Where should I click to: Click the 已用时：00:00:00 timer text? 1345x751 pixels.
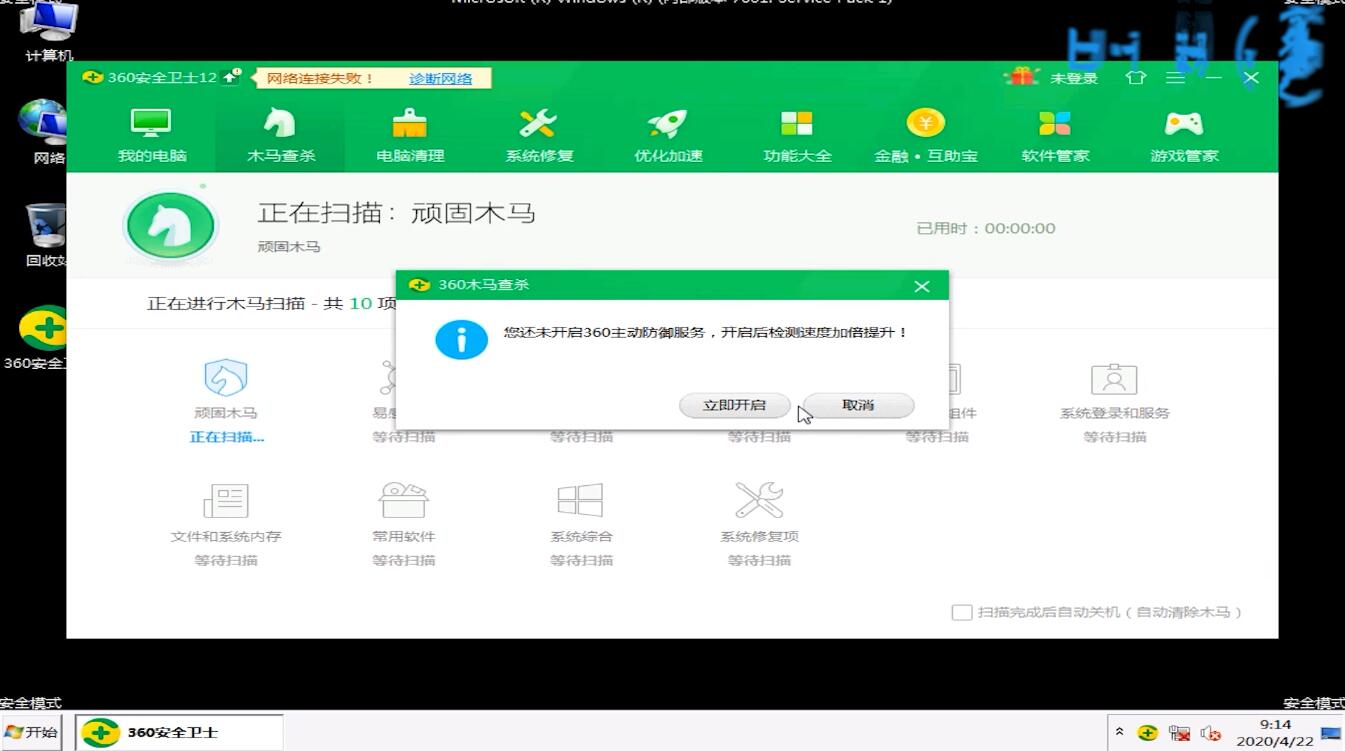[x=986, y=228]
